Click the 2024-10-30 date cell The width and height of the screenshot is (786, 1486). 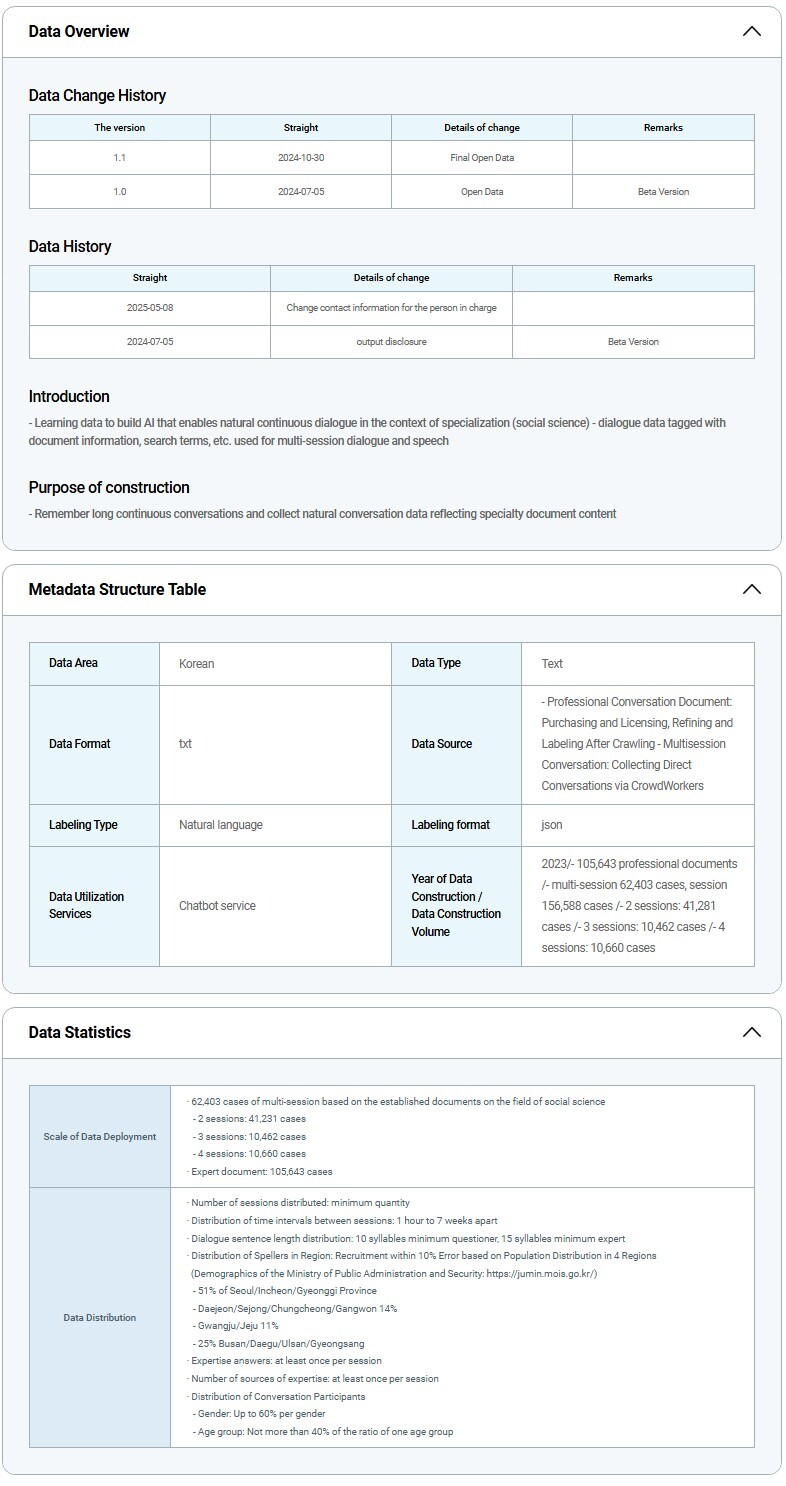[301, 158]
